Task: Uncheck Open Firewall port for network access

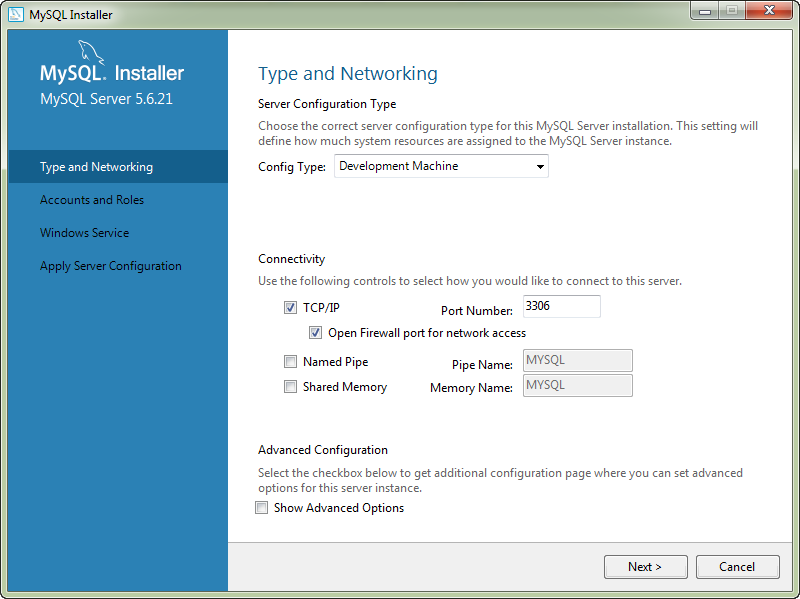Action: 315,333
